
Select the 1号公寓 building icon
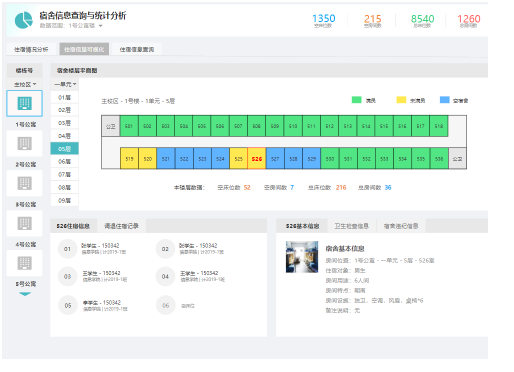point(24,103)
